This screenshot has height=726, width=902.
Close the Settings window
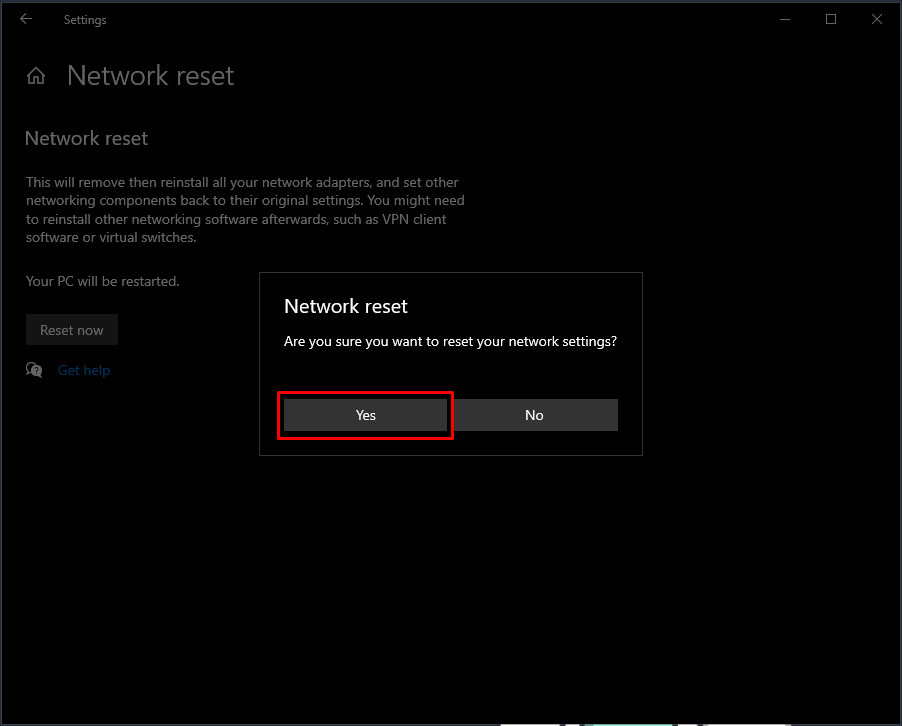[x=877, y=19]
